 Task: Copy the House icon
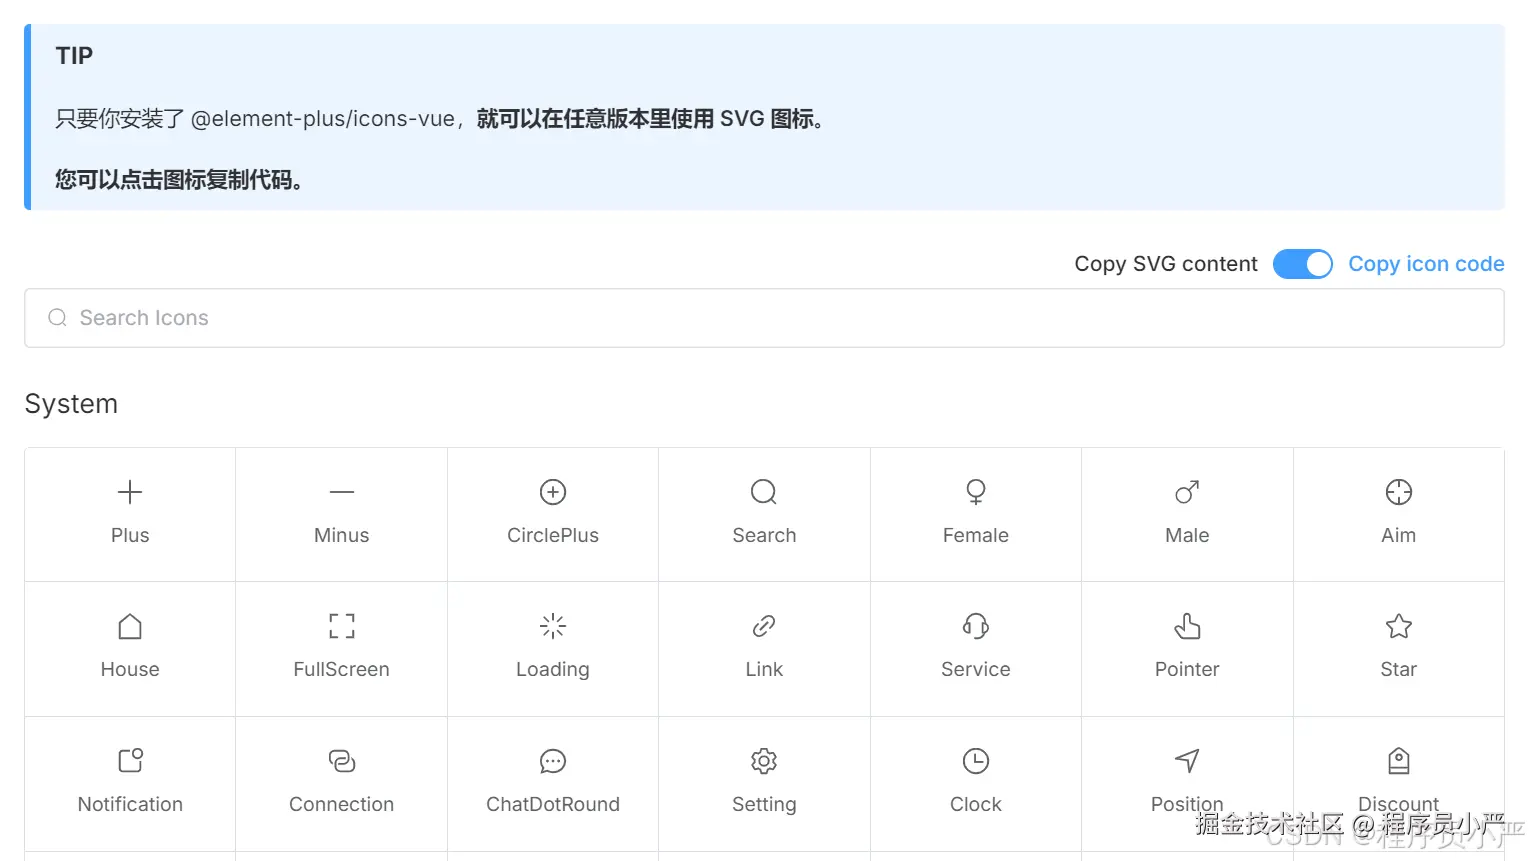point(130,627)
